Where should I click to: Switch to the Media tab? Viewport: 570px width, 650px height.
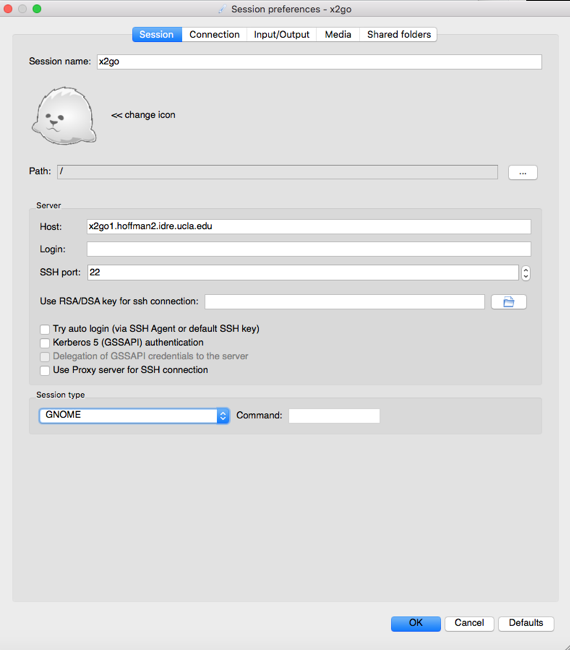pos(338,34)
